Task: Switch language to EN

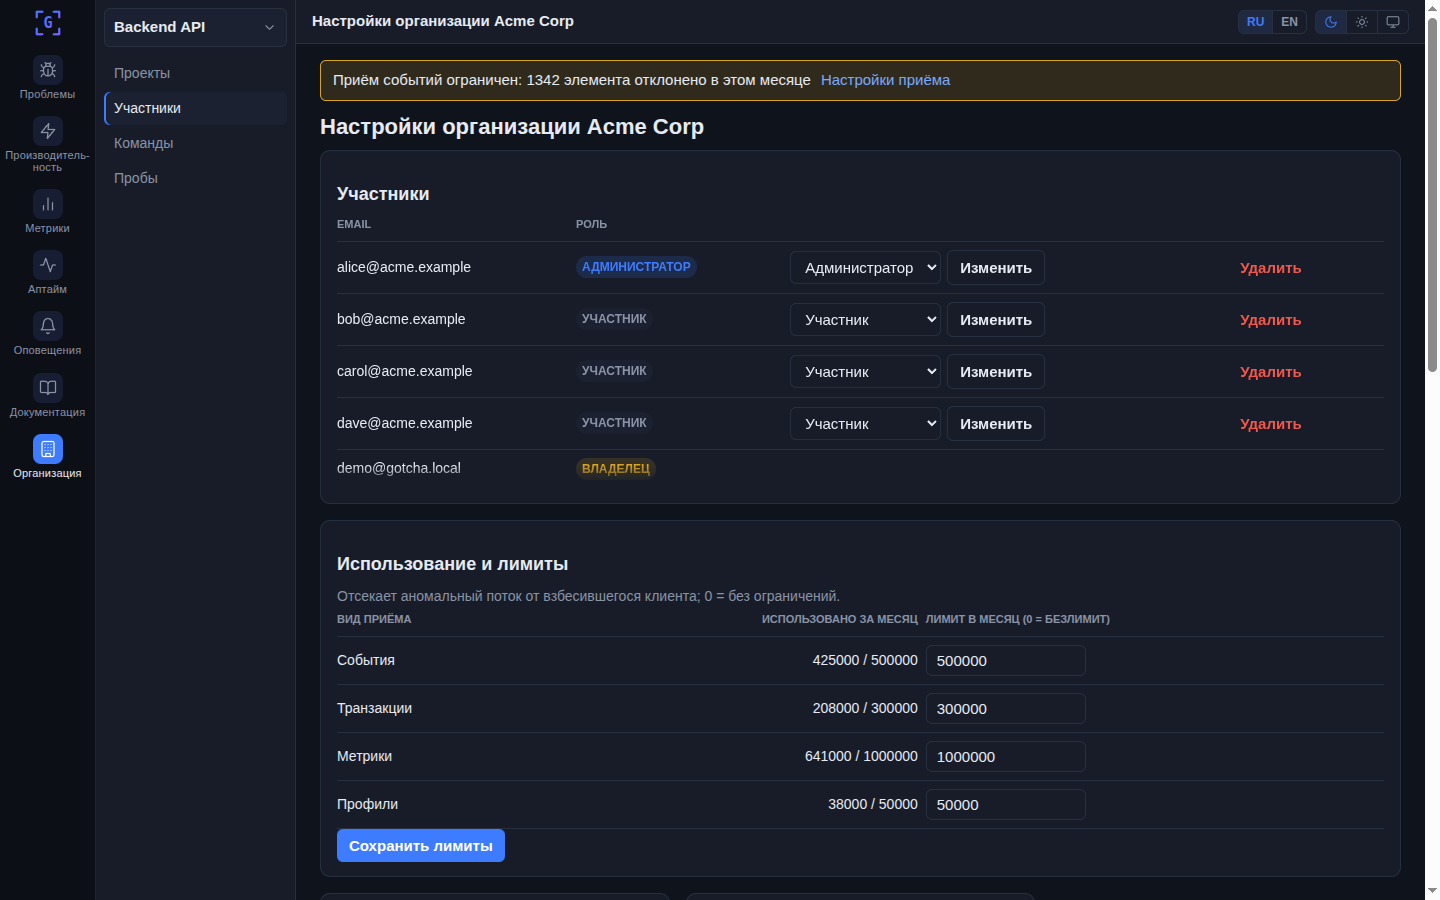Action: tap(1290, 22)
